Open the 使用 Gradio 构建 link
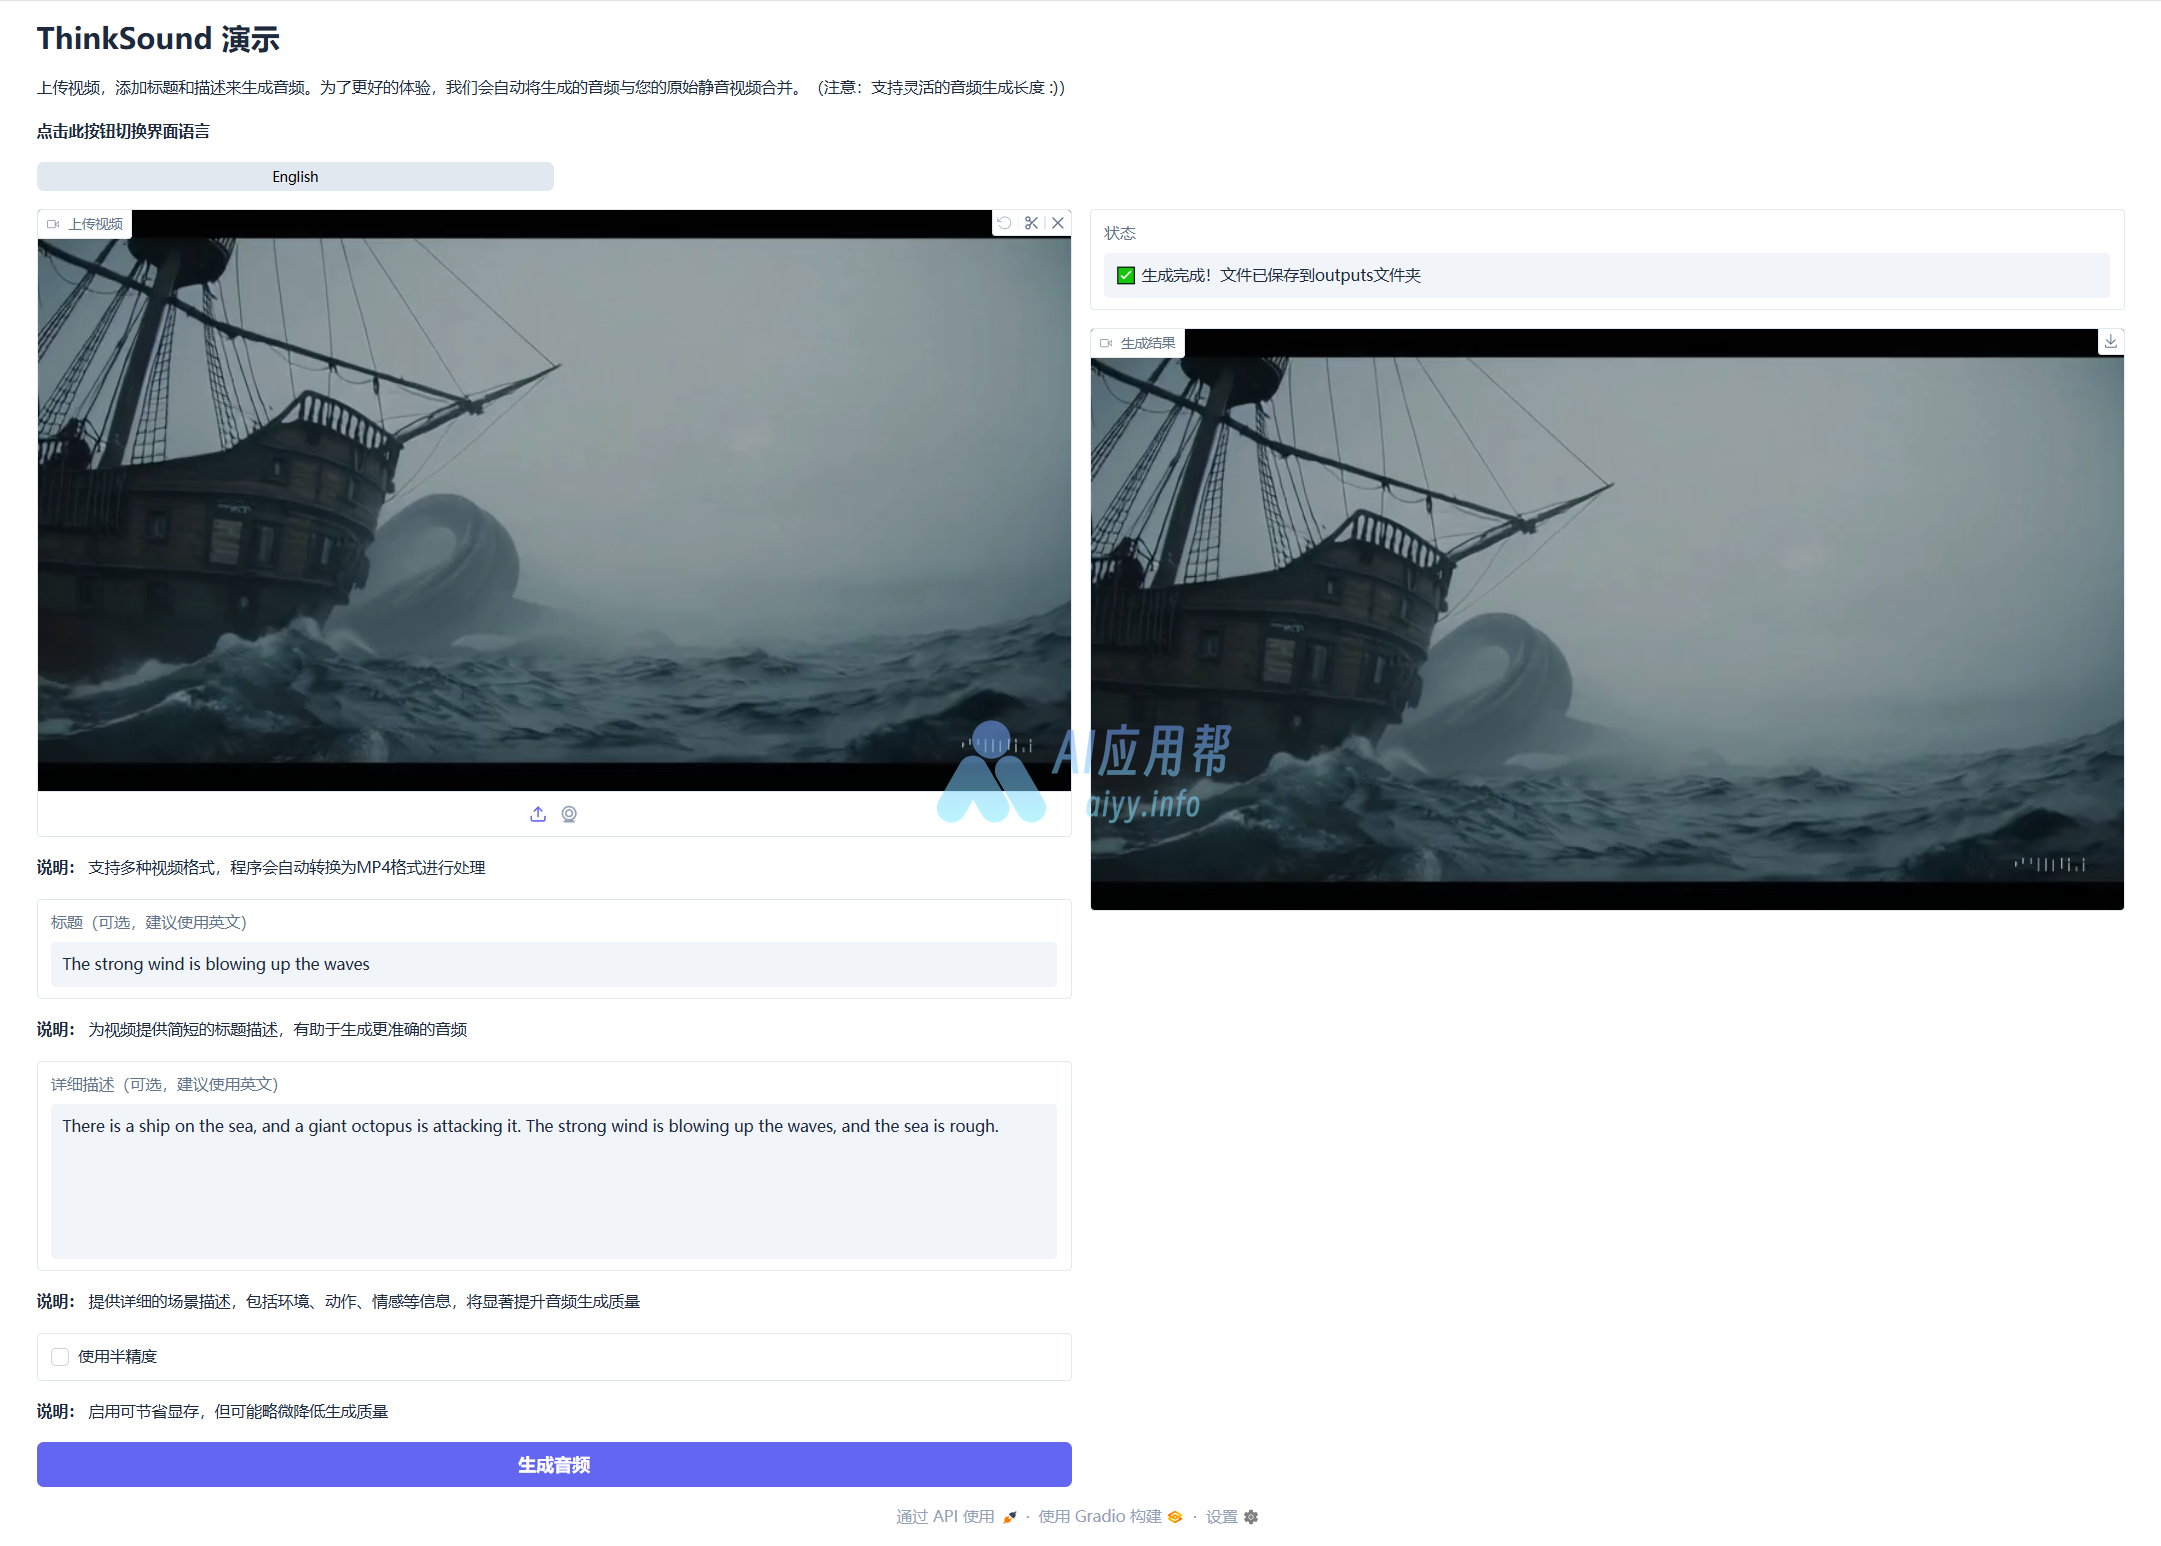This screenshot has height=1546, width=2161. [1110, 1517]
